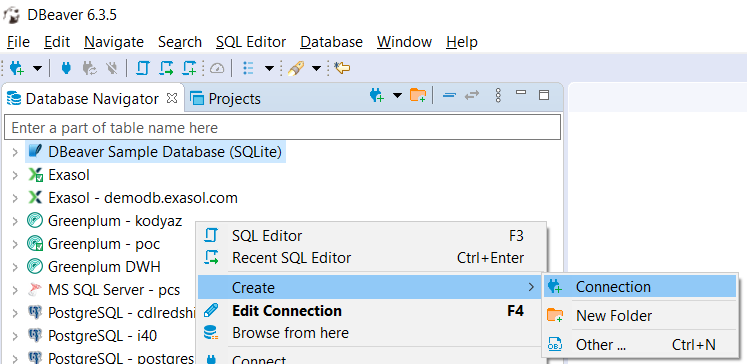Open the File menu
The image size is (747, 364).
point(18,42)
